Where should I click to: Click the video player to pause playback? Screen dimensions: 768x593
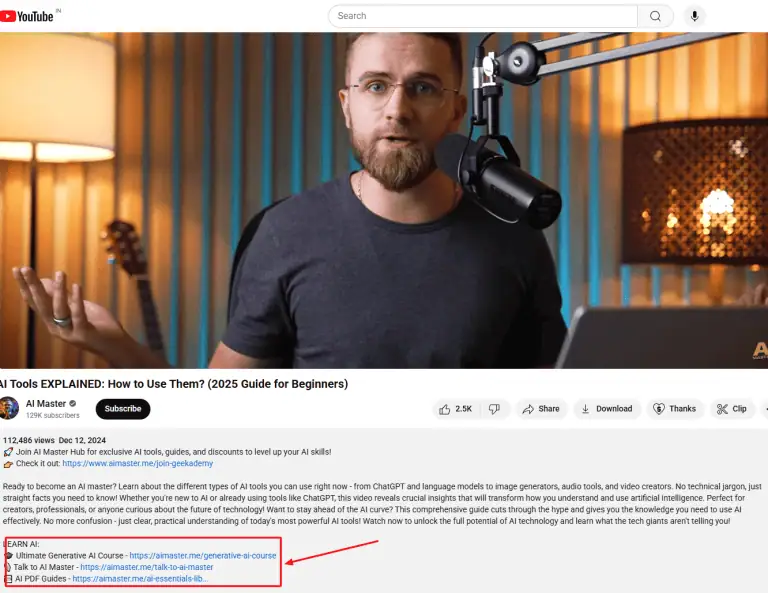coord(384,200)
